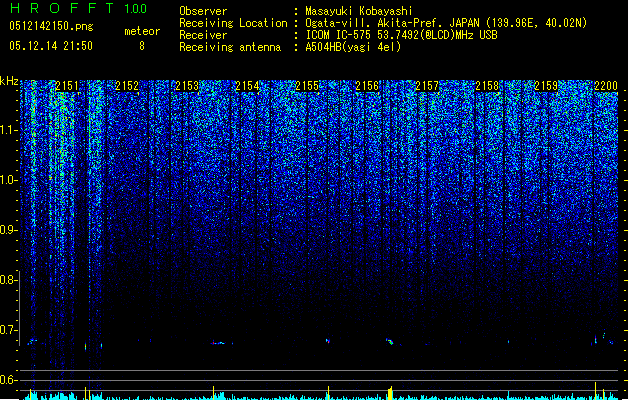This screenshot has height=400, width=629.
Task: Click the 2159 time marker
Action: (546, 86)
